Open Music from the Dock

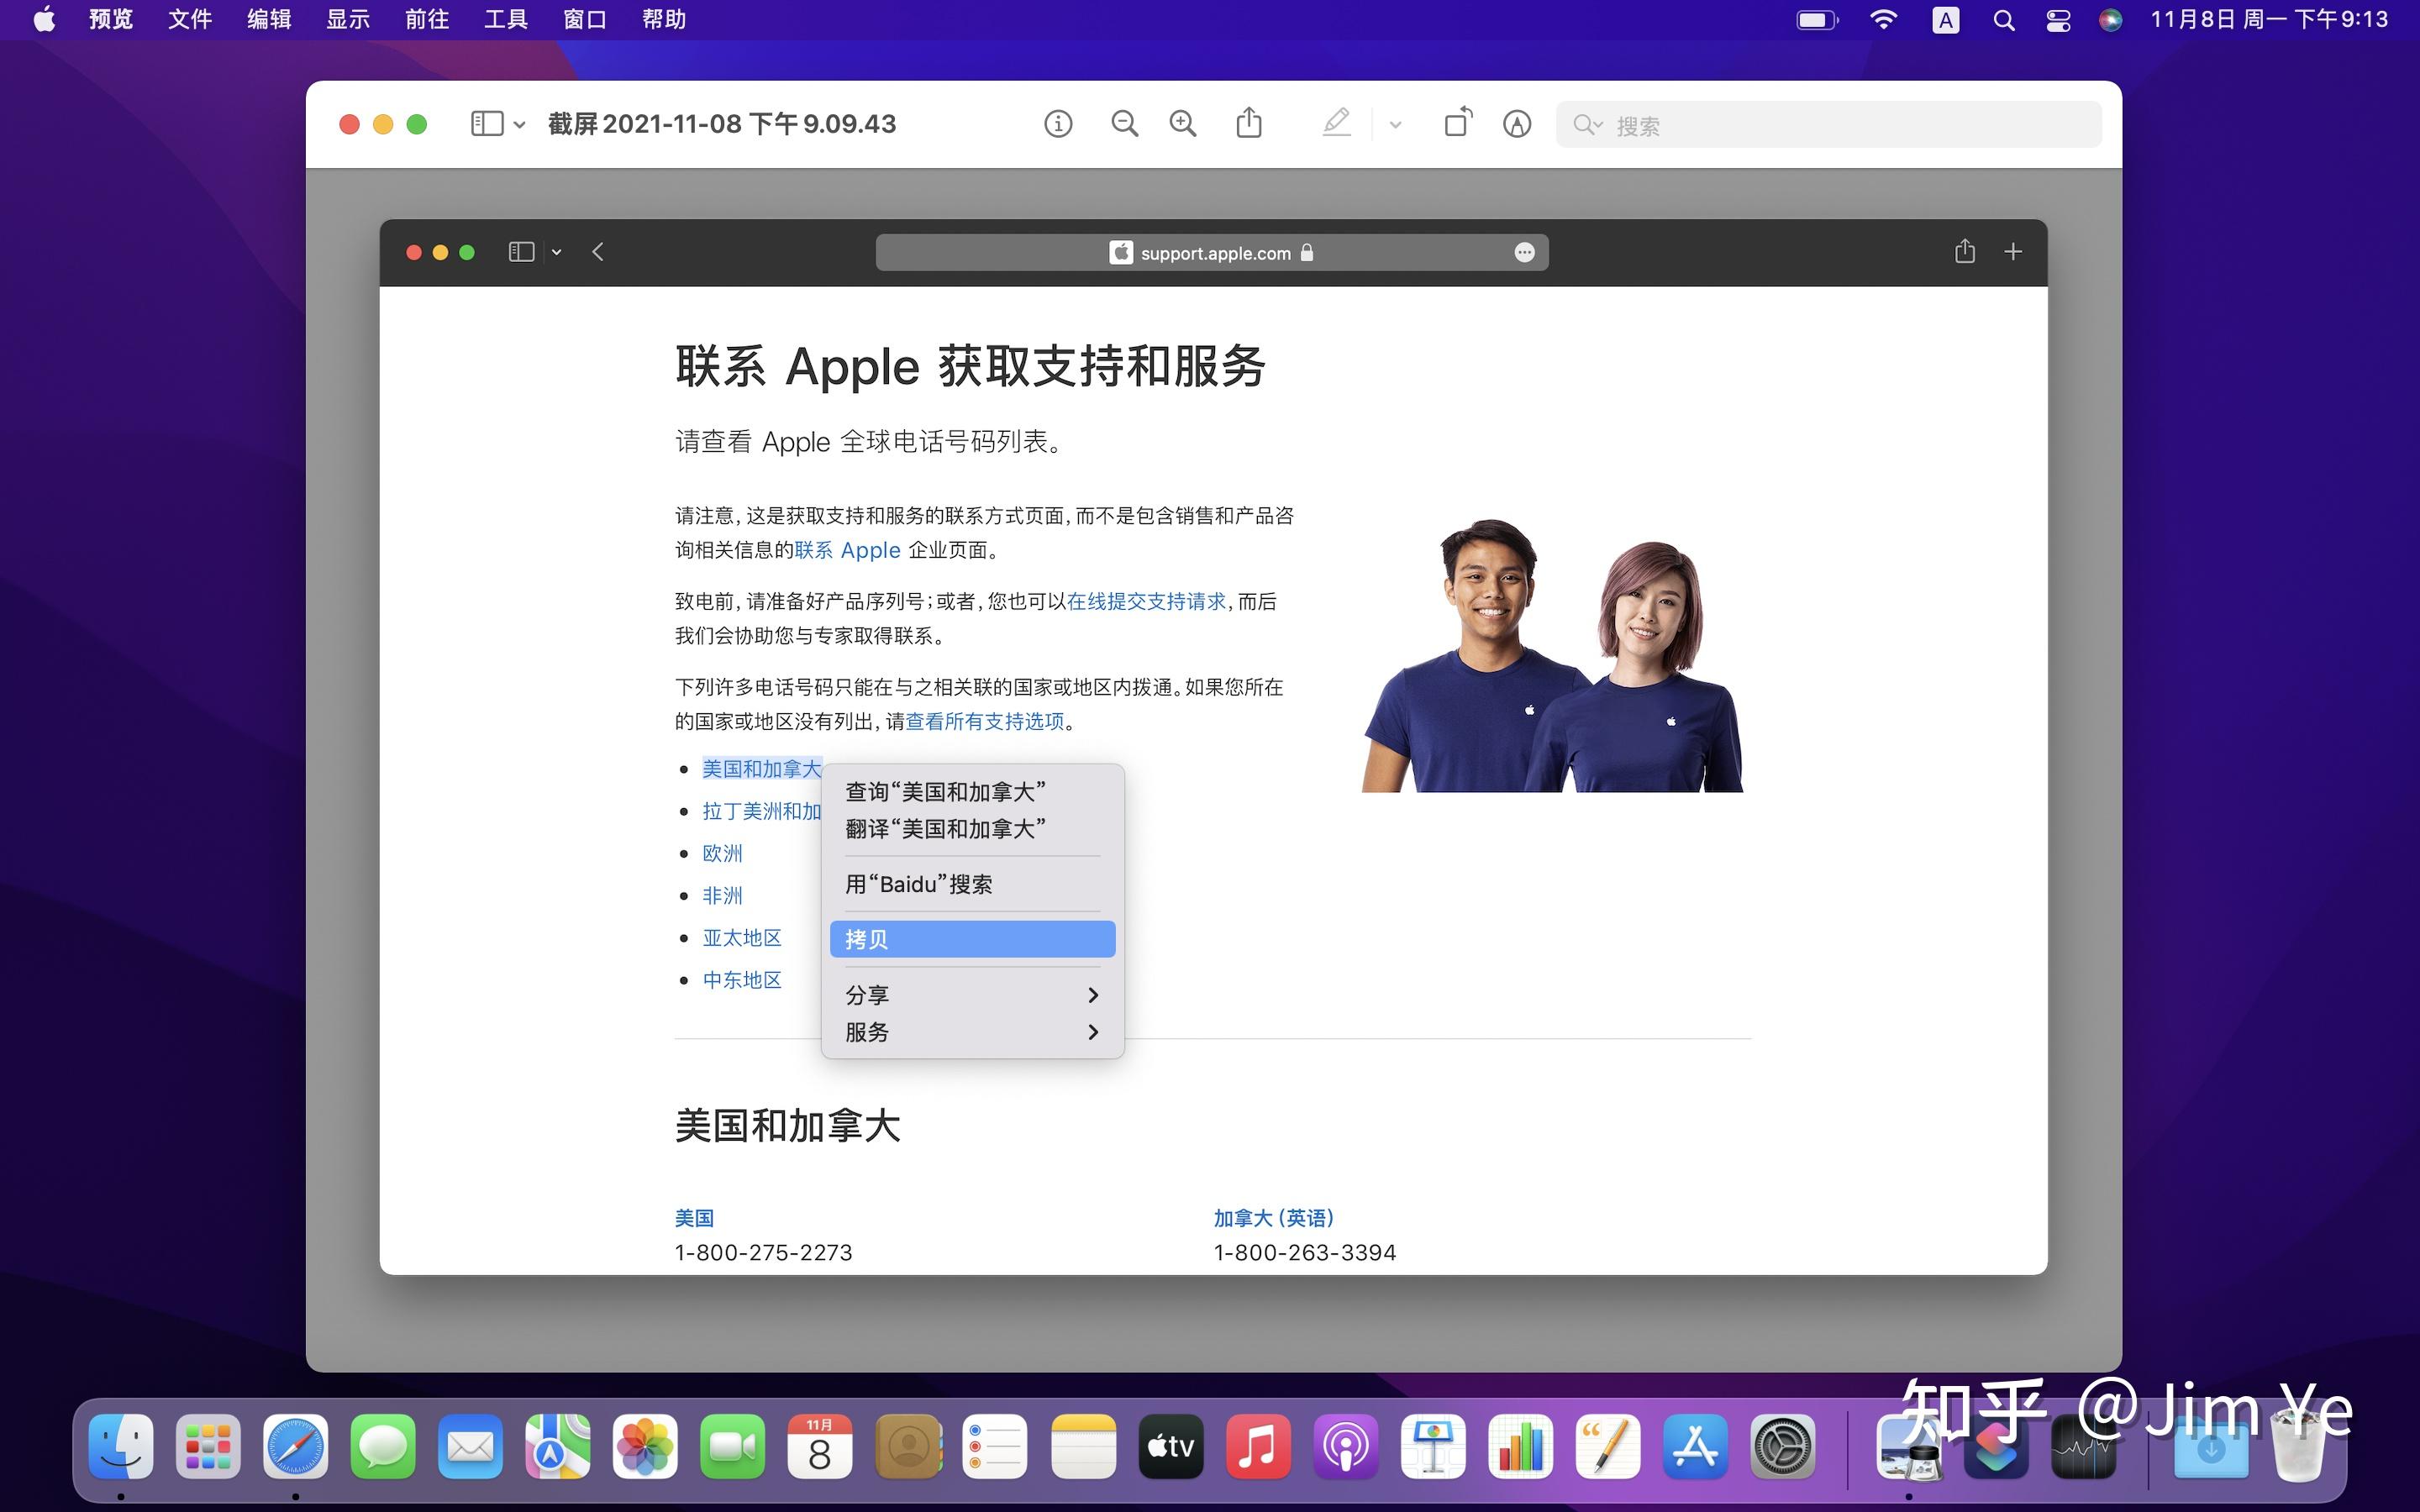click(1258, 1446)
